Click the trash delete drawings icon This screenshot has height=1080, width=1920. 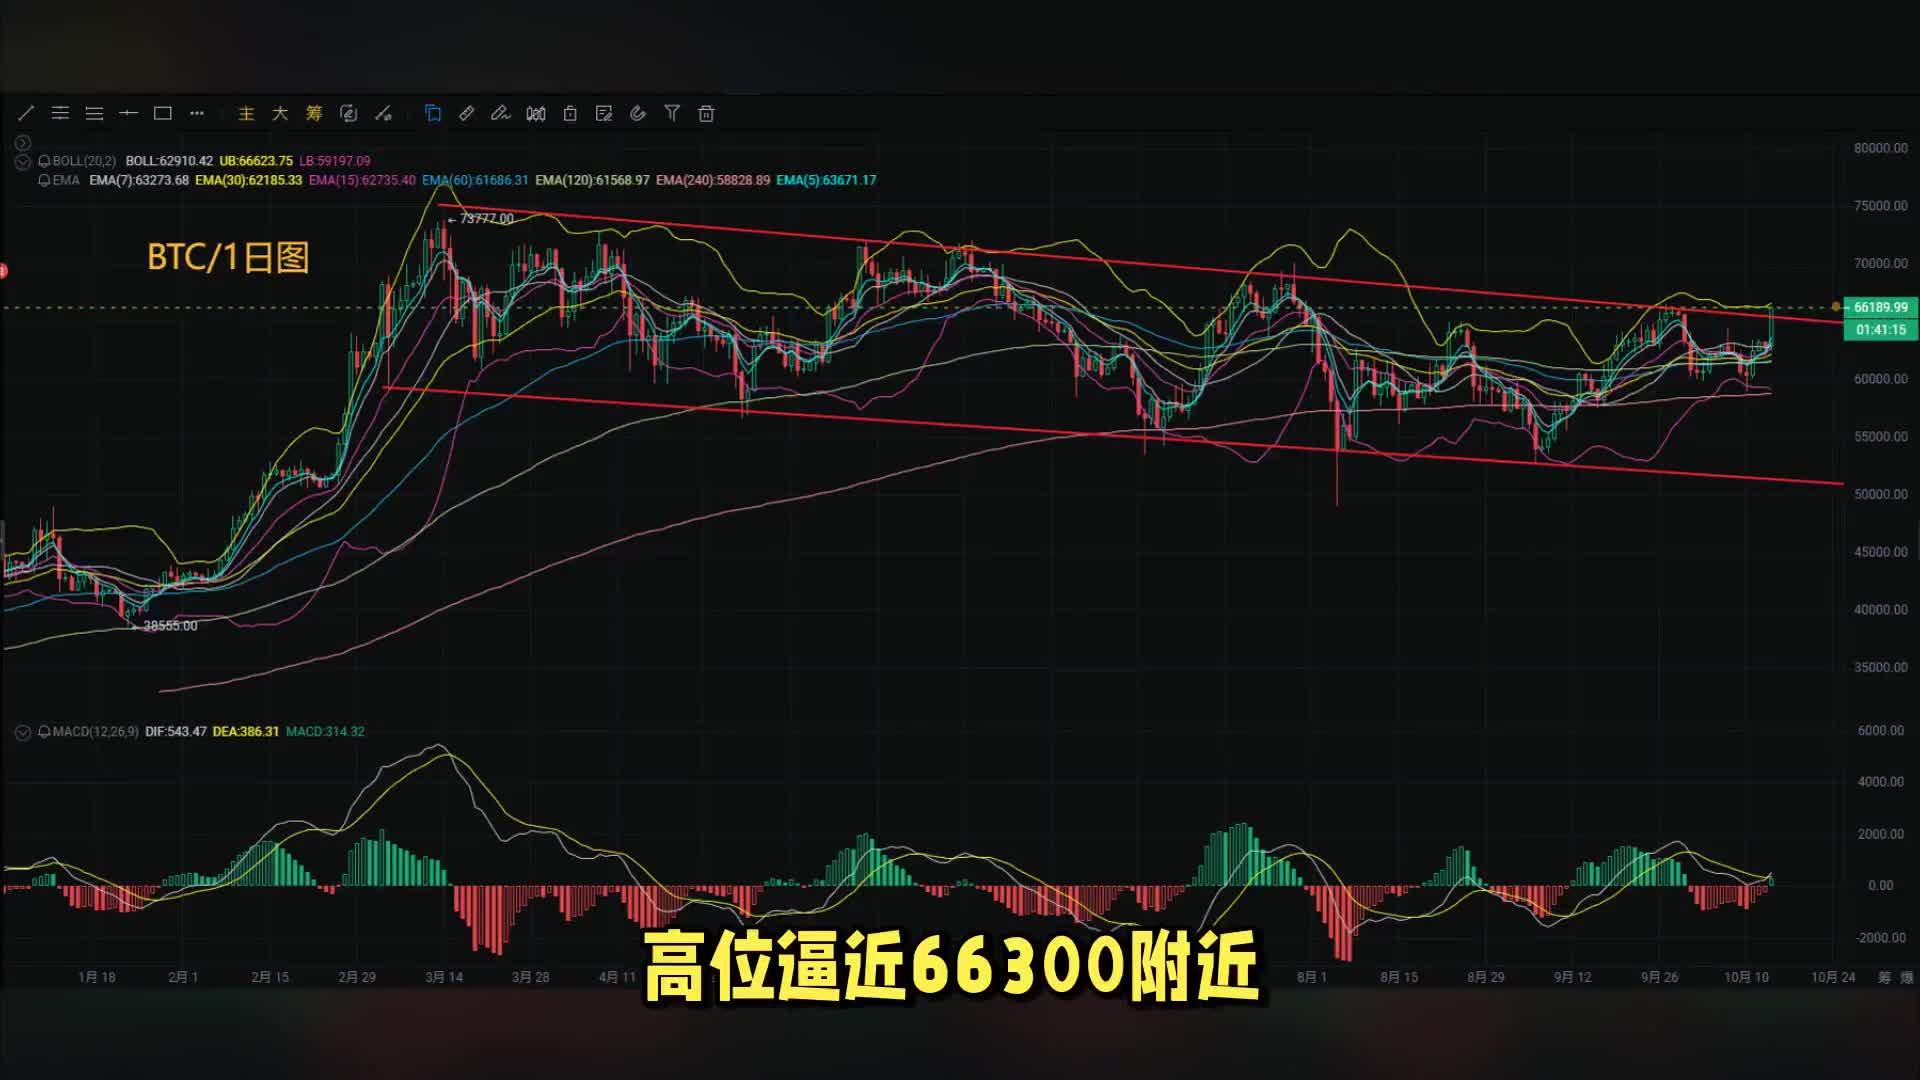[706, 114]
